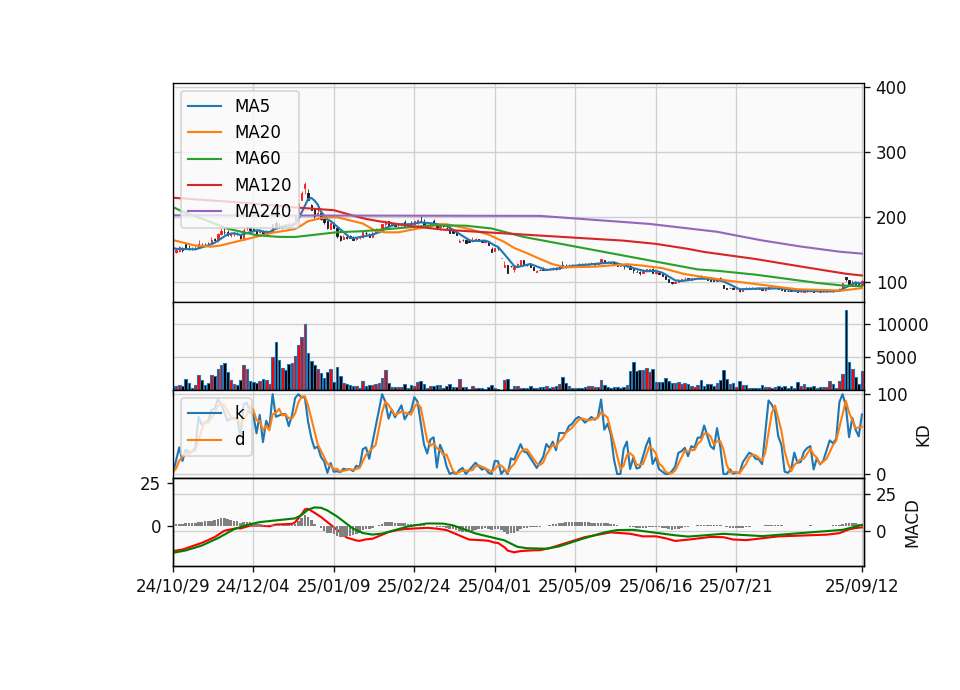Click the 400 price axis label

[891, 88]
